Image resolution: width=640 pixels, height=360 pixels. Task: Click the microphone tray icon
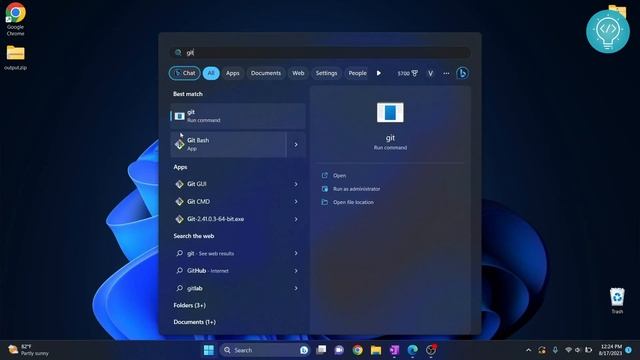555,350
